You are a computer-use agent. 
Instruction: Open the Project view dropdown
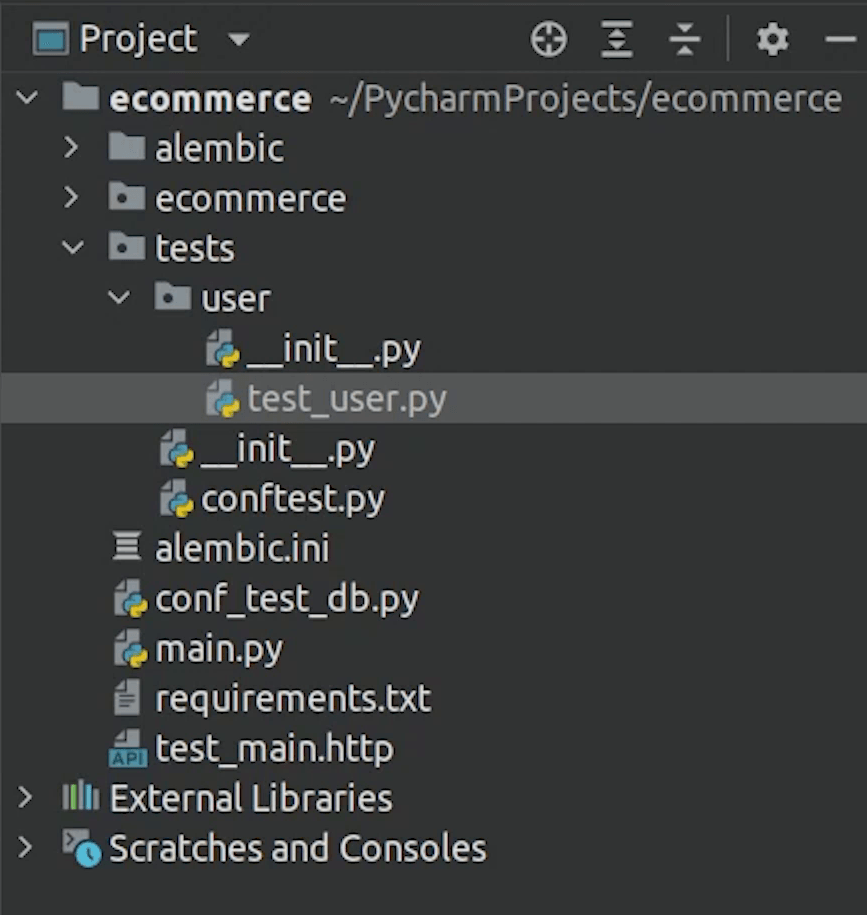click(238, 40)
